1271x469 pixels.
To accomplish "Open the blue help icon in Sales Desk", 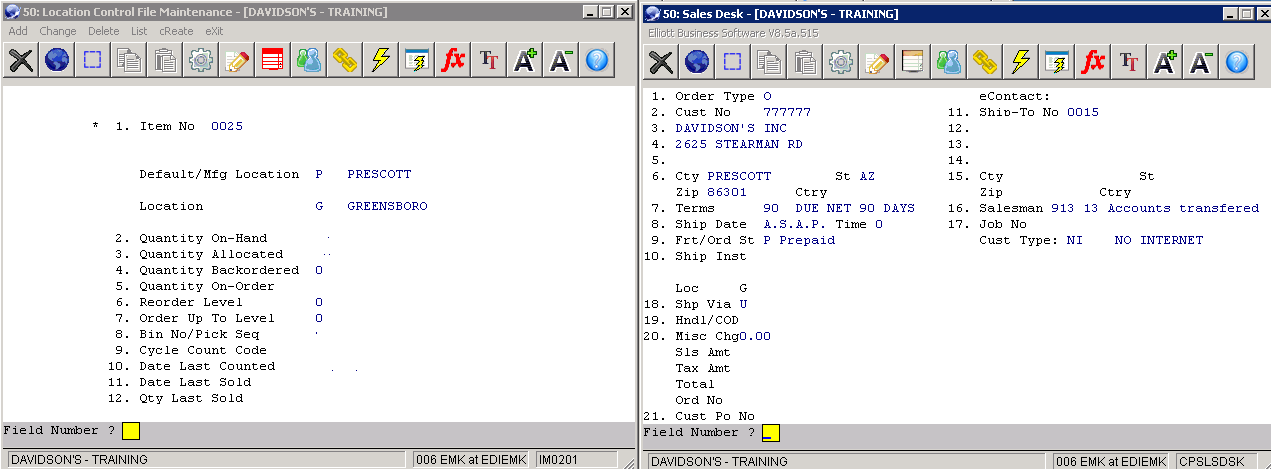I will point(1237,62).
